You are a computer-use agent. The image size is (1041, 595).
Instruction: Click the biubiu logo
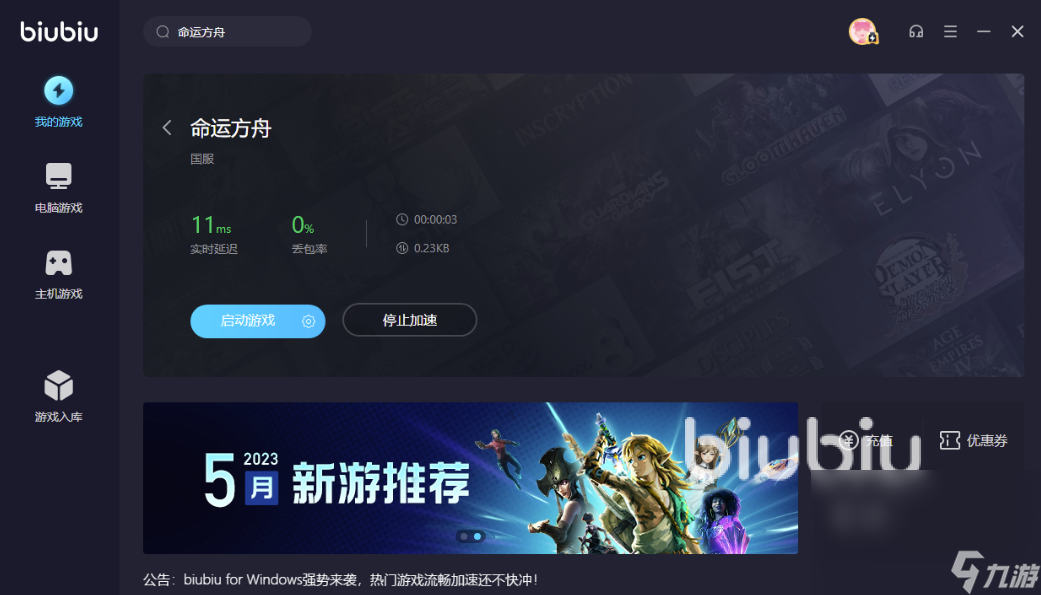[59, 31]
